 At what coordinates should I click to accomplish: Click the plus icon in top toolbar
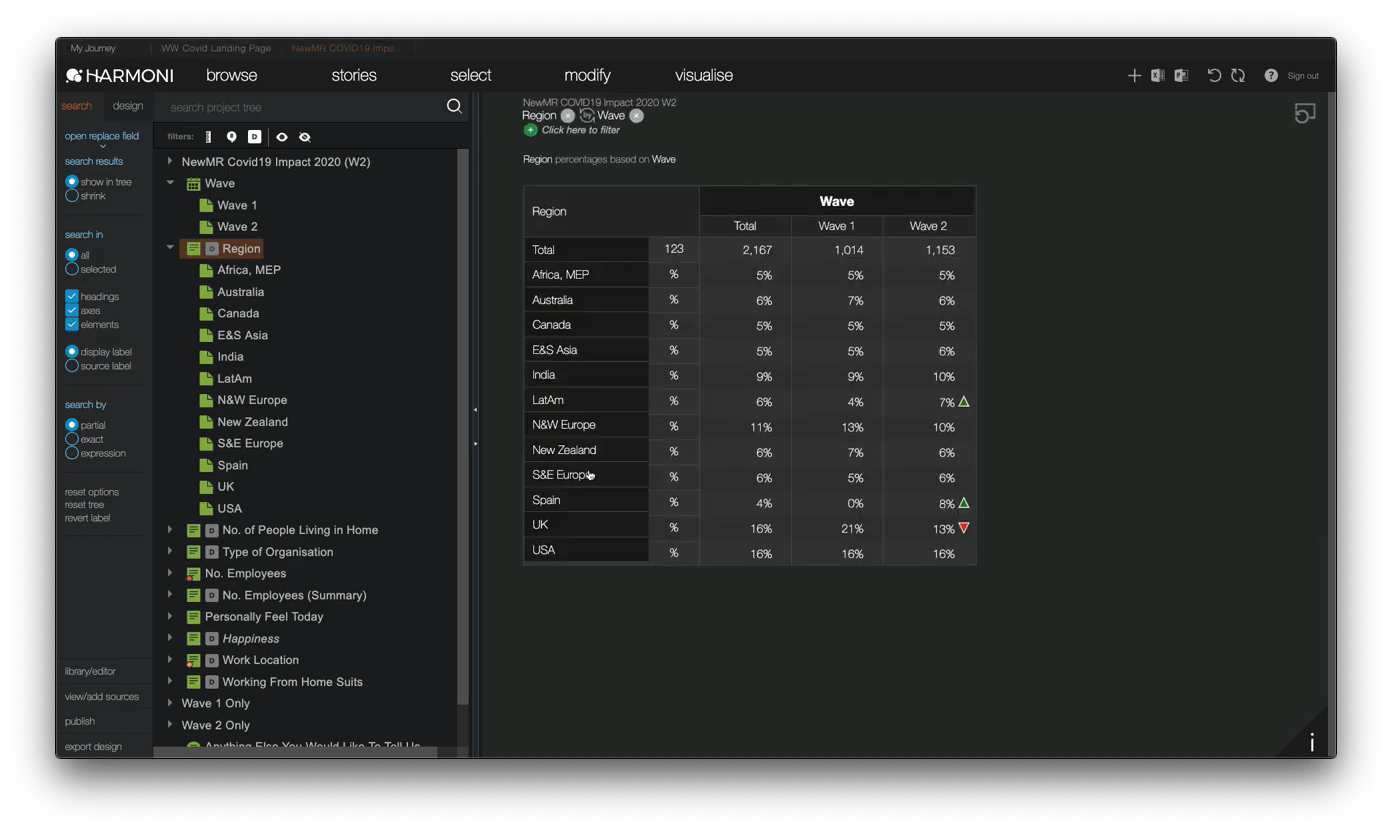(1135, 75)
